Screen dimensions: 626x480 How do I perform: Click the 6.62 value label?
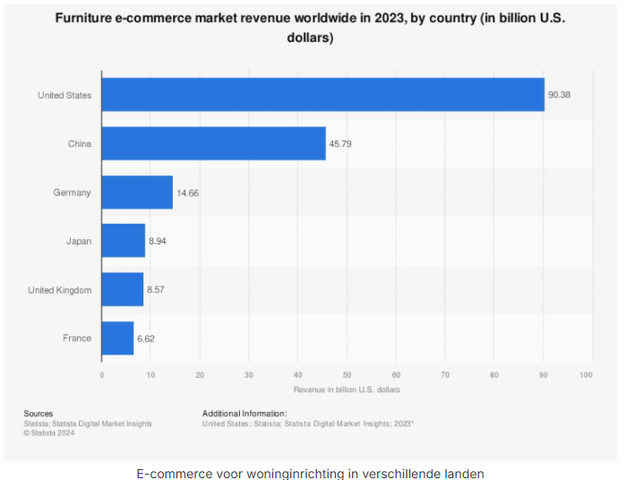148,338
